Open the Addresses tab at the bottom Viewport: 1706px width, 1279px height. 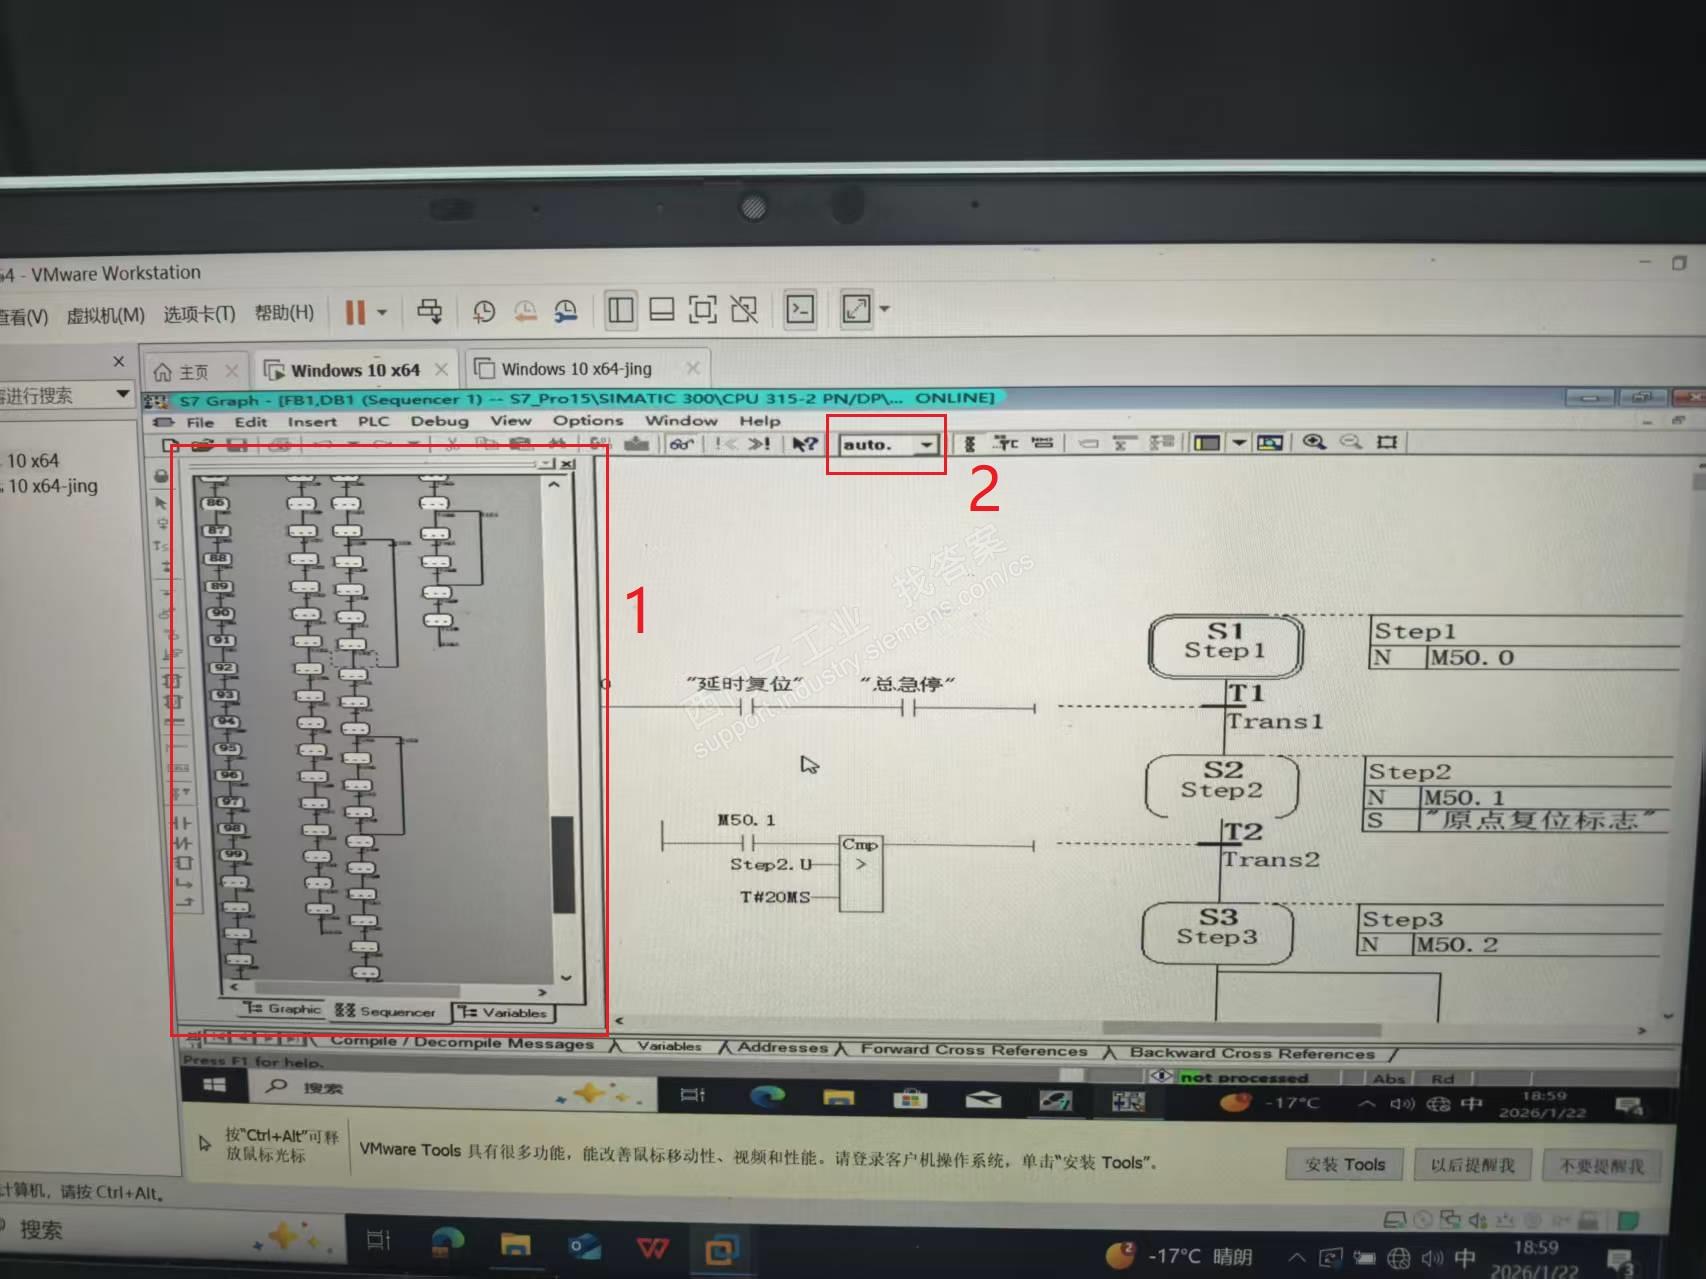(783, 1047)
